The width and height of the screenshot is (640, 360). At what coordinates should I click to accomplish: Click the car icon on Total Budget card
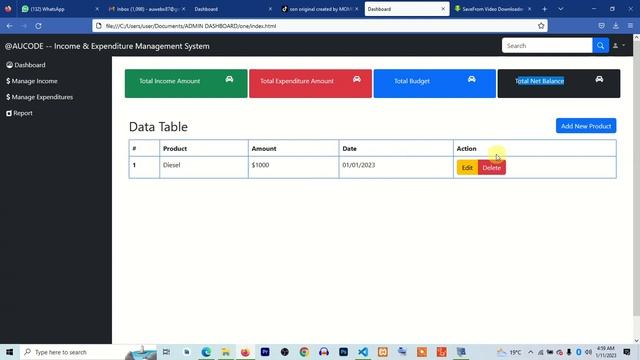pos(471,79)
